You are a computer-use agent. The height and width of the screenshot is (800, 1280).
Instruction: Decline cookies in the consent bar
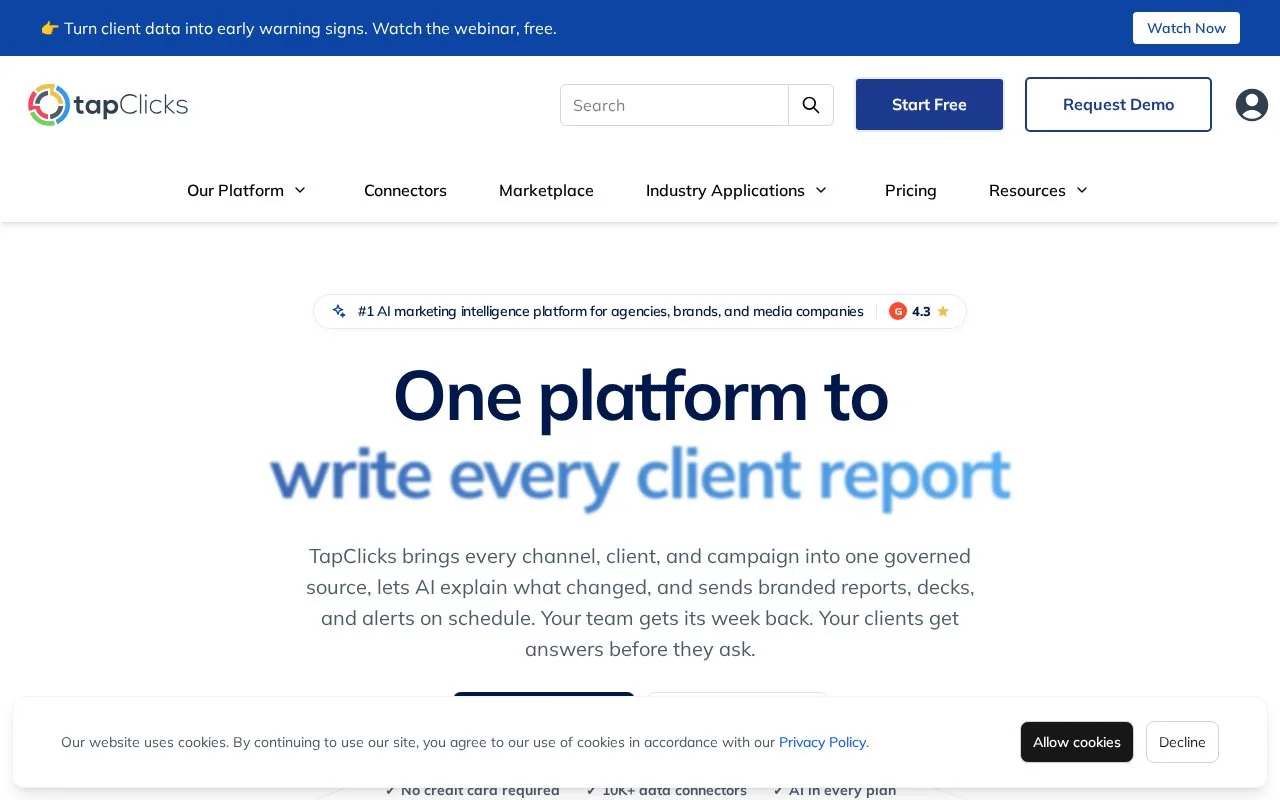coord(1182,742)
